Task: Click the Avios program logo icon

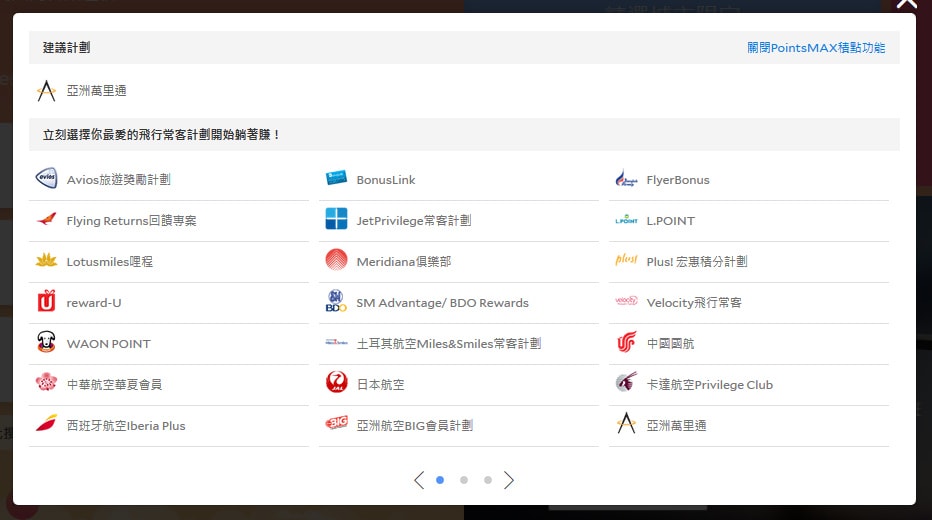Action: [x=46, y=178]
